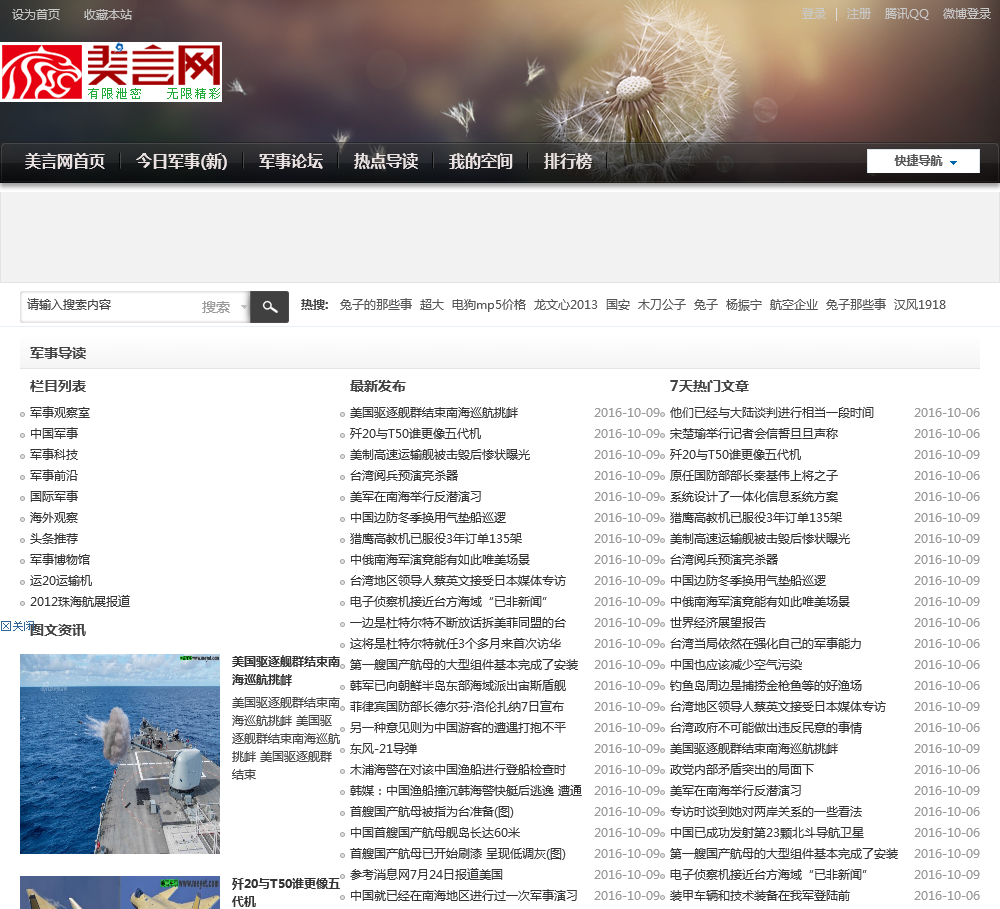Open hot article 世界经济展望报告

717,623
